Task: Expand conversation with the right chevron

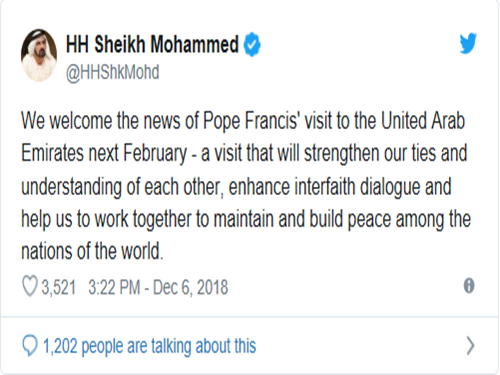Action: [x=470, y=346]
